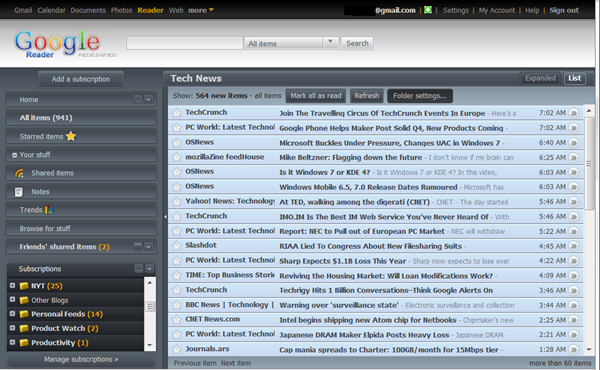Switch to List view
The width and height of the screenshot is (600, 370).
(574, 78)
